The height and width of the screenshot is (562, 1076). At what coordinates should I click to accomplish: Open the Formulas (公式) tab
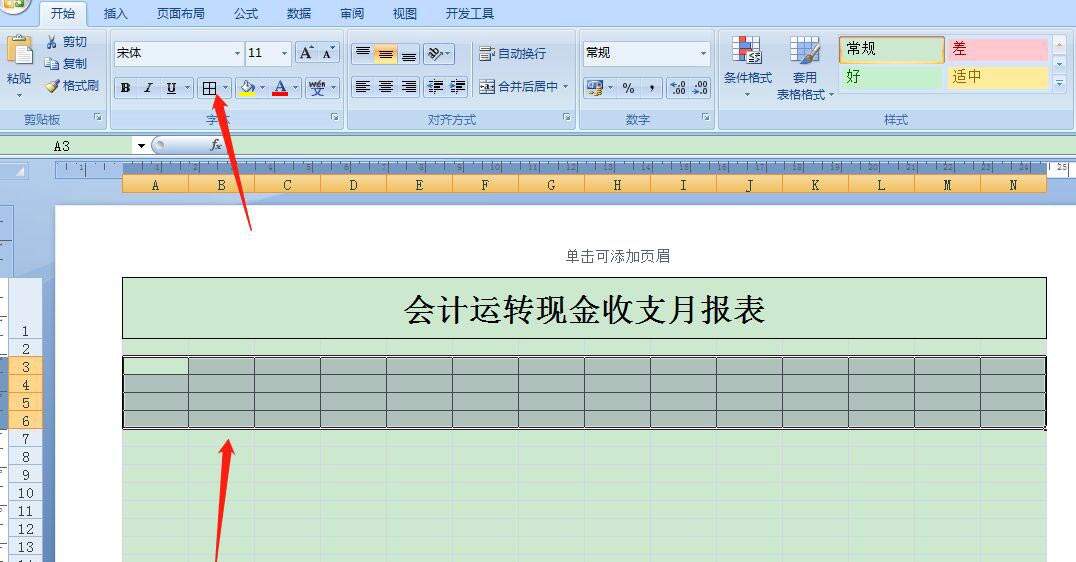(245, 13)
